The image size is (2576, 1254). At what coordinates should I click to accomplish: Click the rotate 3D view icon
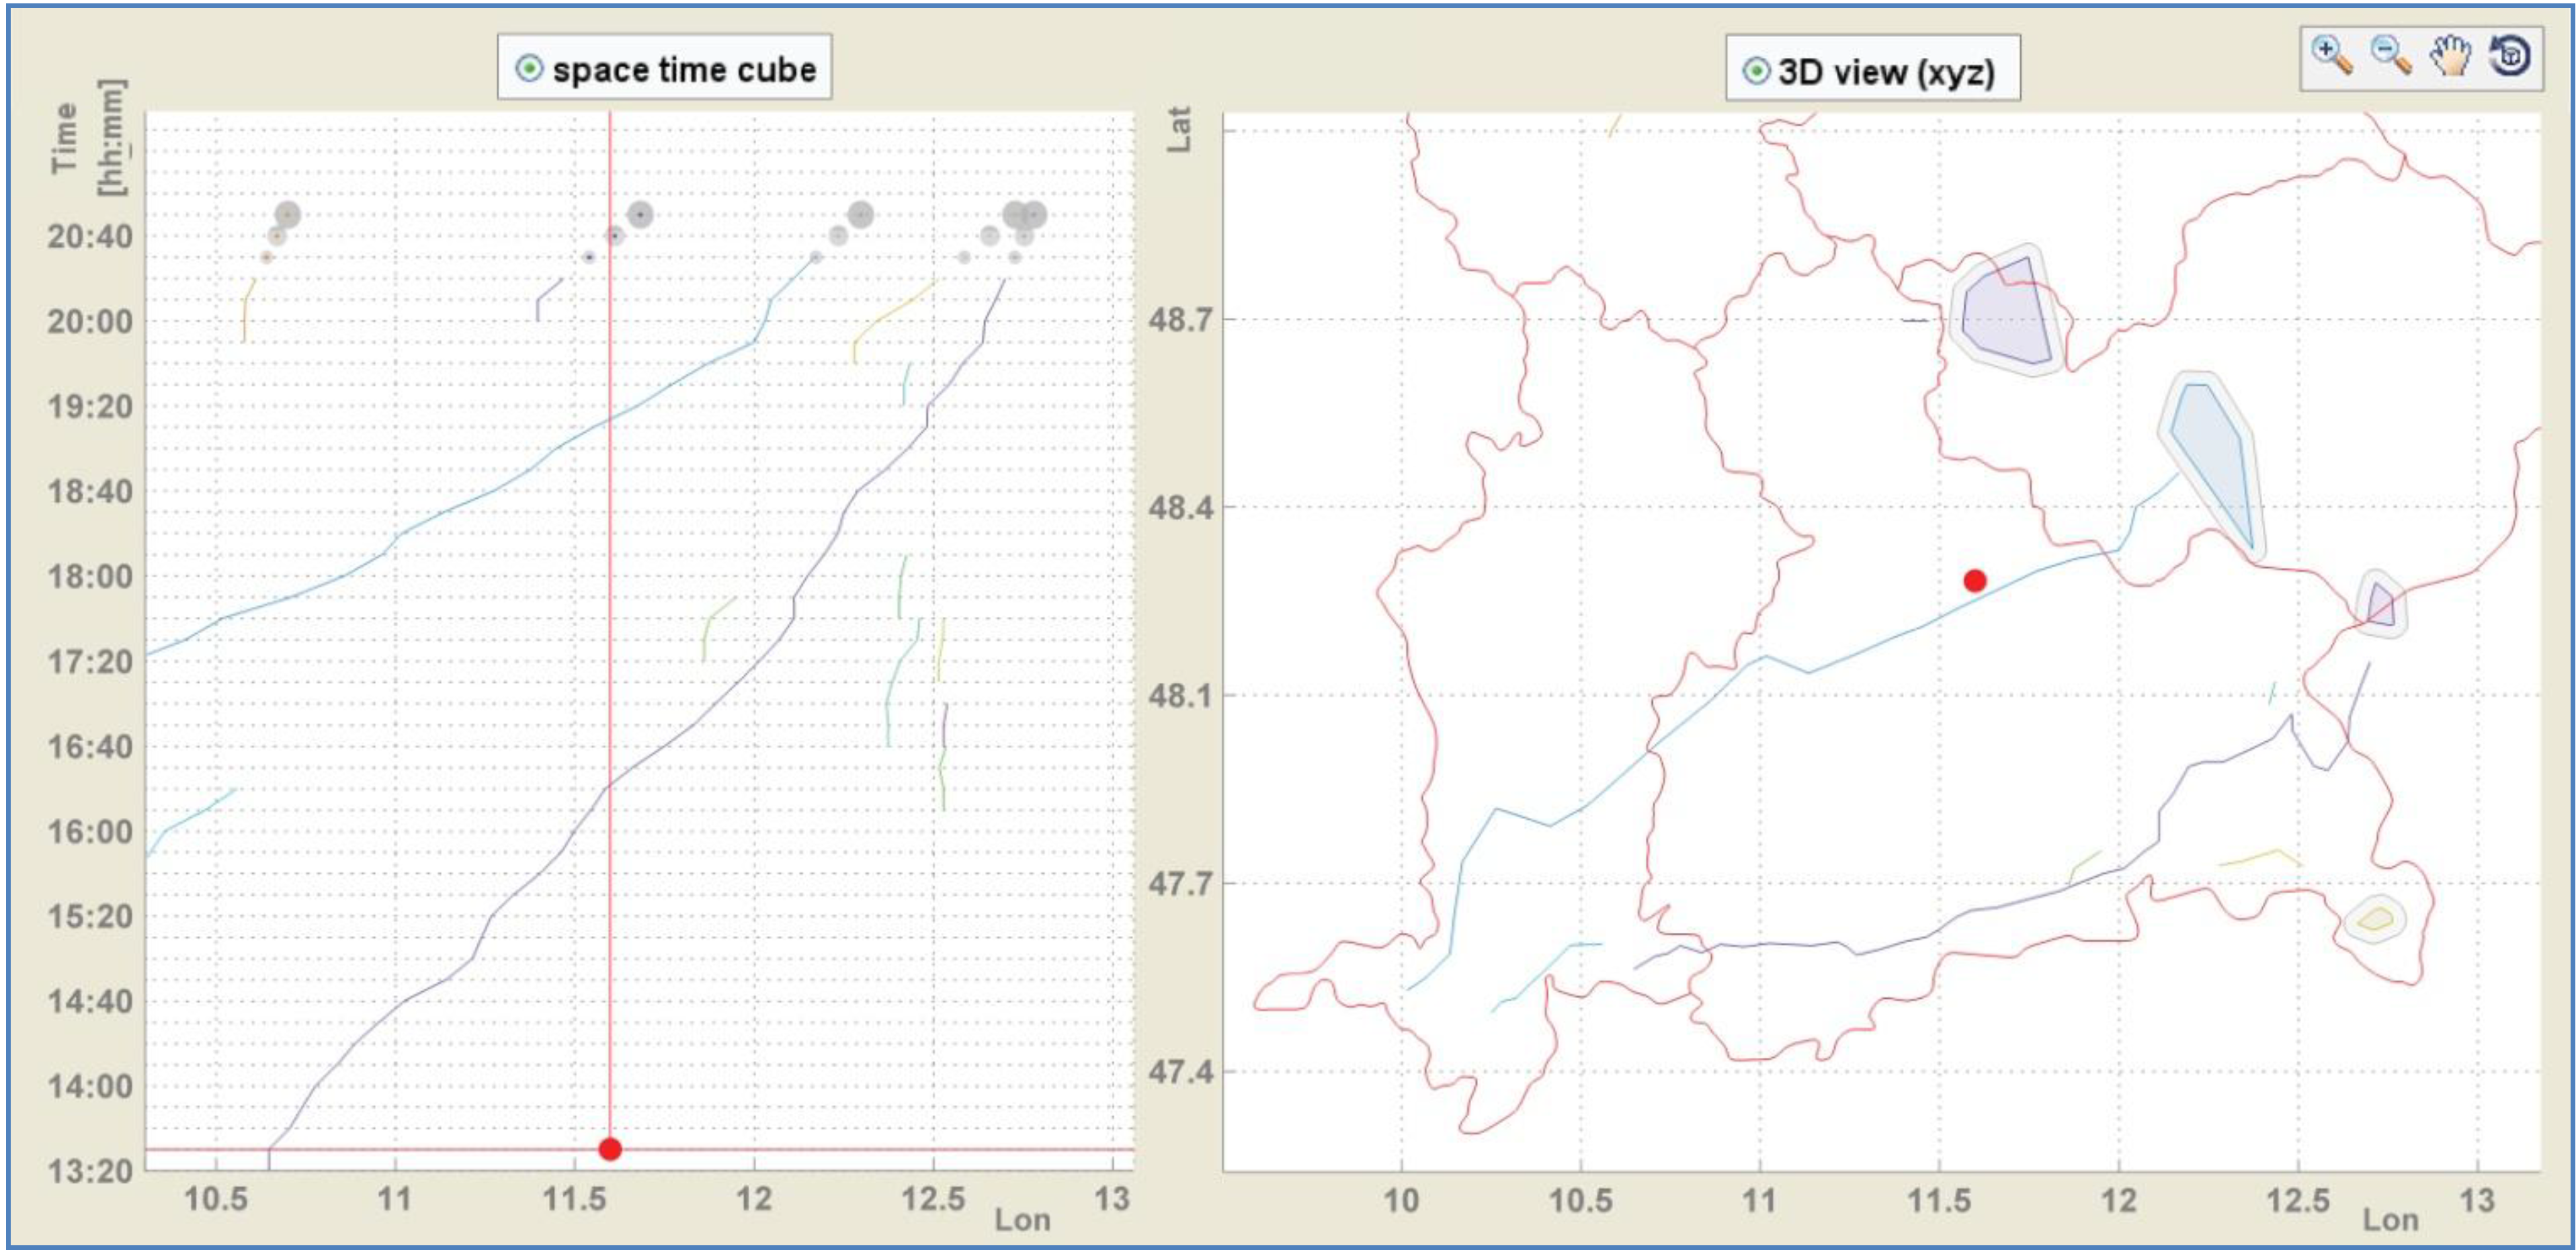(2510, 55)
